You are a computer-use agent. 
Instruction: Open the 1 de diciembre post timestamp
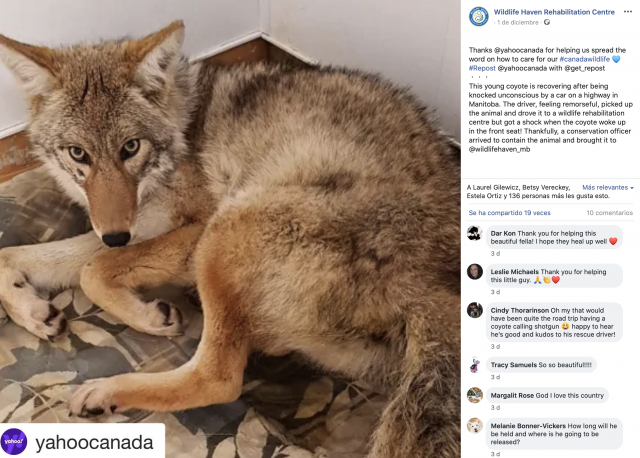click(x=518, y=22)
